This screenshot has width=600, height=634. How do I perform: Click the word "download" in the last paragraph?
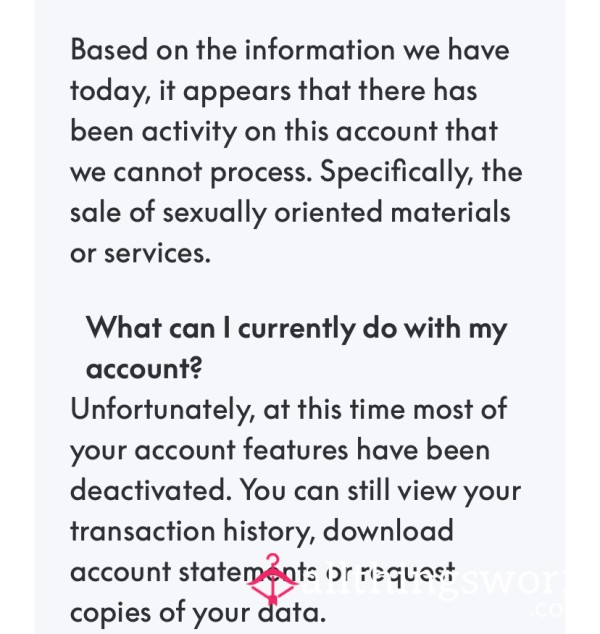pos(388,530)
